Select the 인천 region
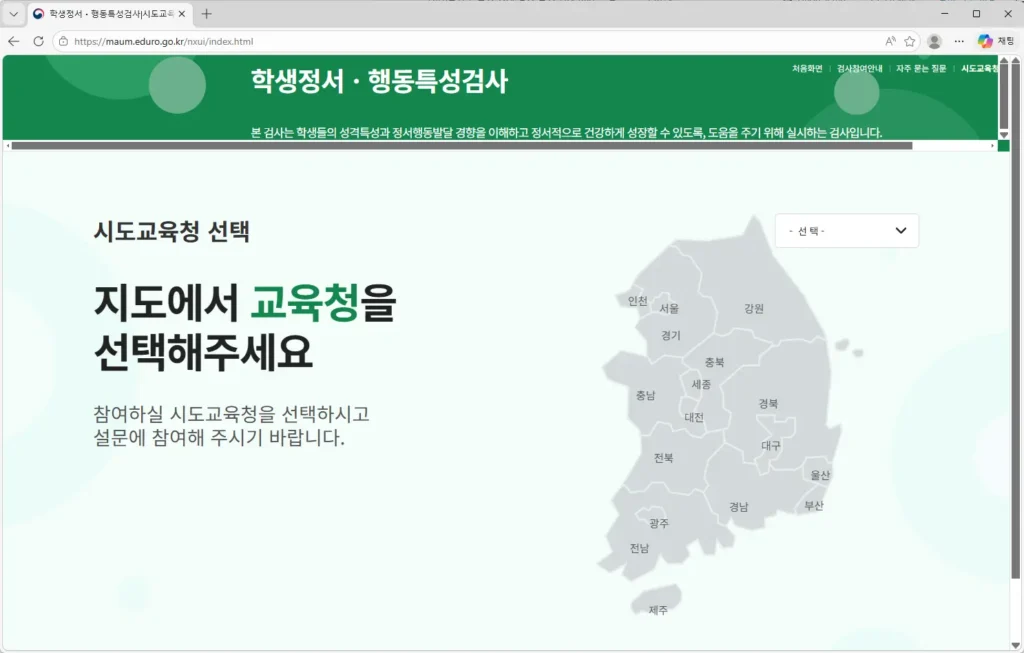 637,299
